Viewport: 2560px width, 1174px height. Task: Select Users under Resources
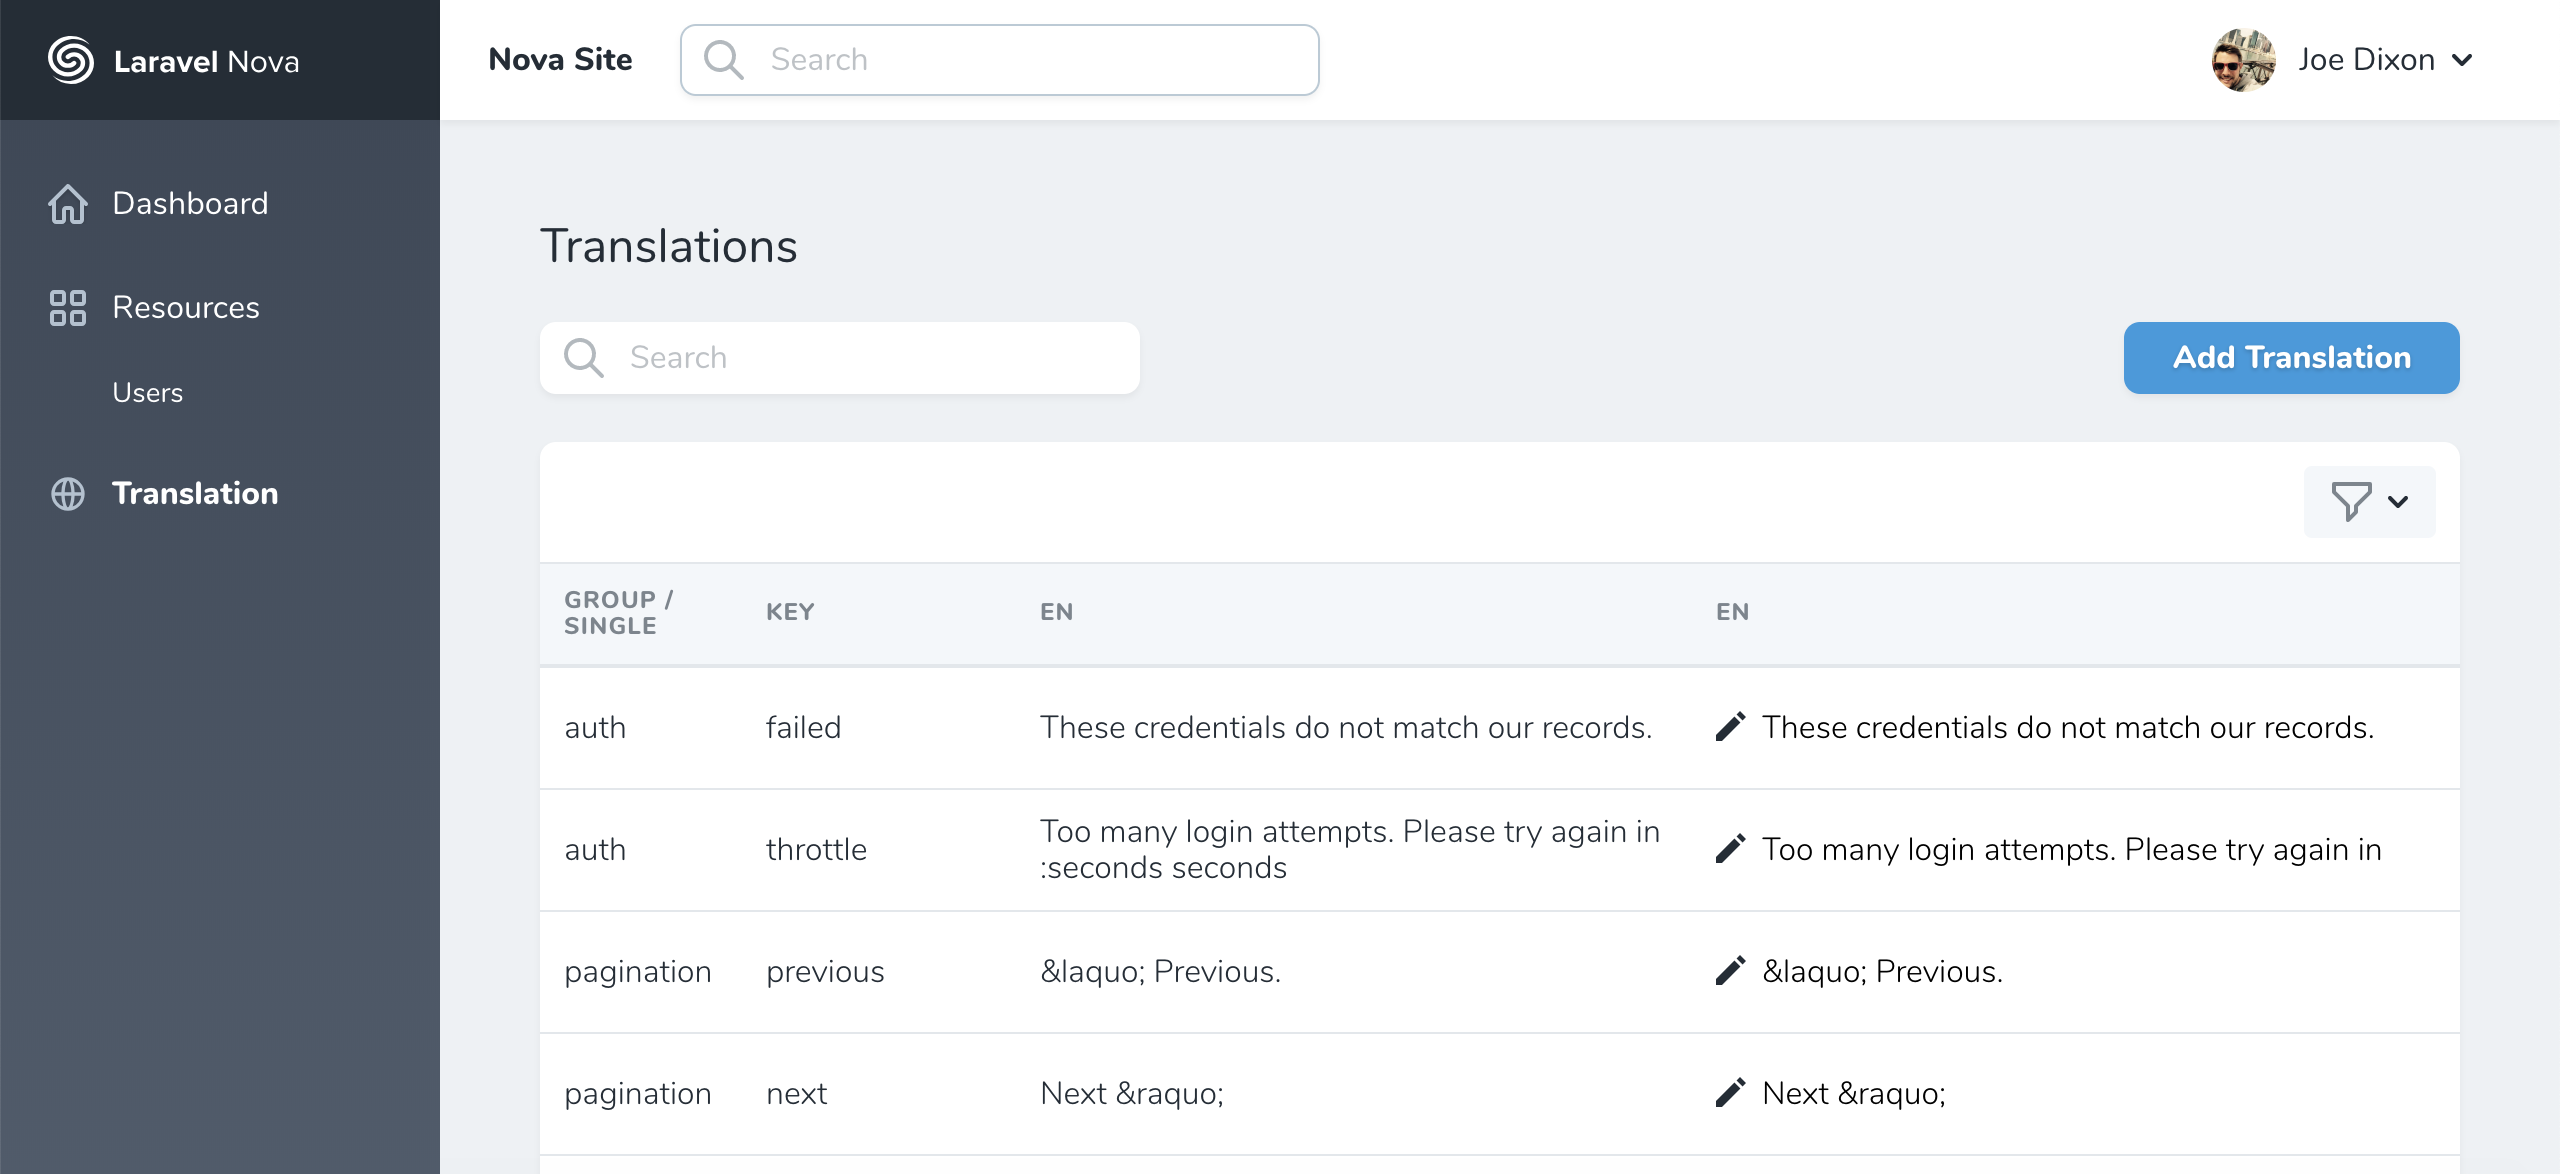point(148,393)
